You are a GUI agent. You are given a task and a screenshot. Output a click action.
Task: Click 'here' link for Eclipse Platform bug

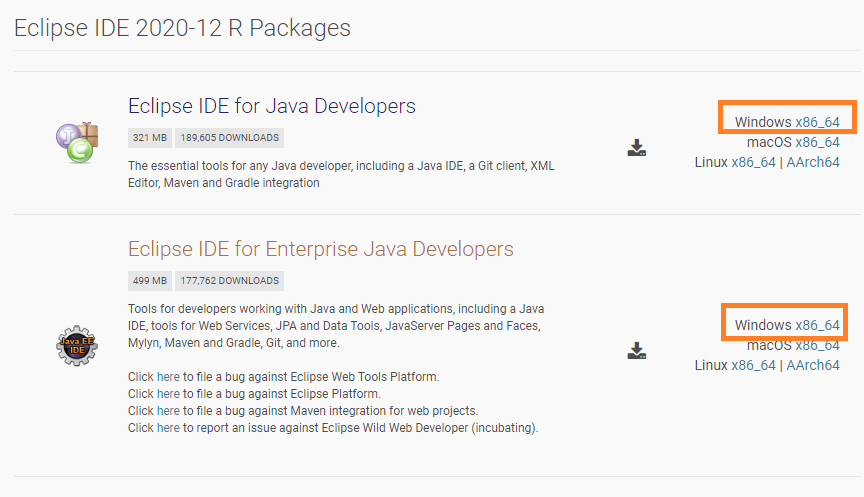[x=168, y=394]
